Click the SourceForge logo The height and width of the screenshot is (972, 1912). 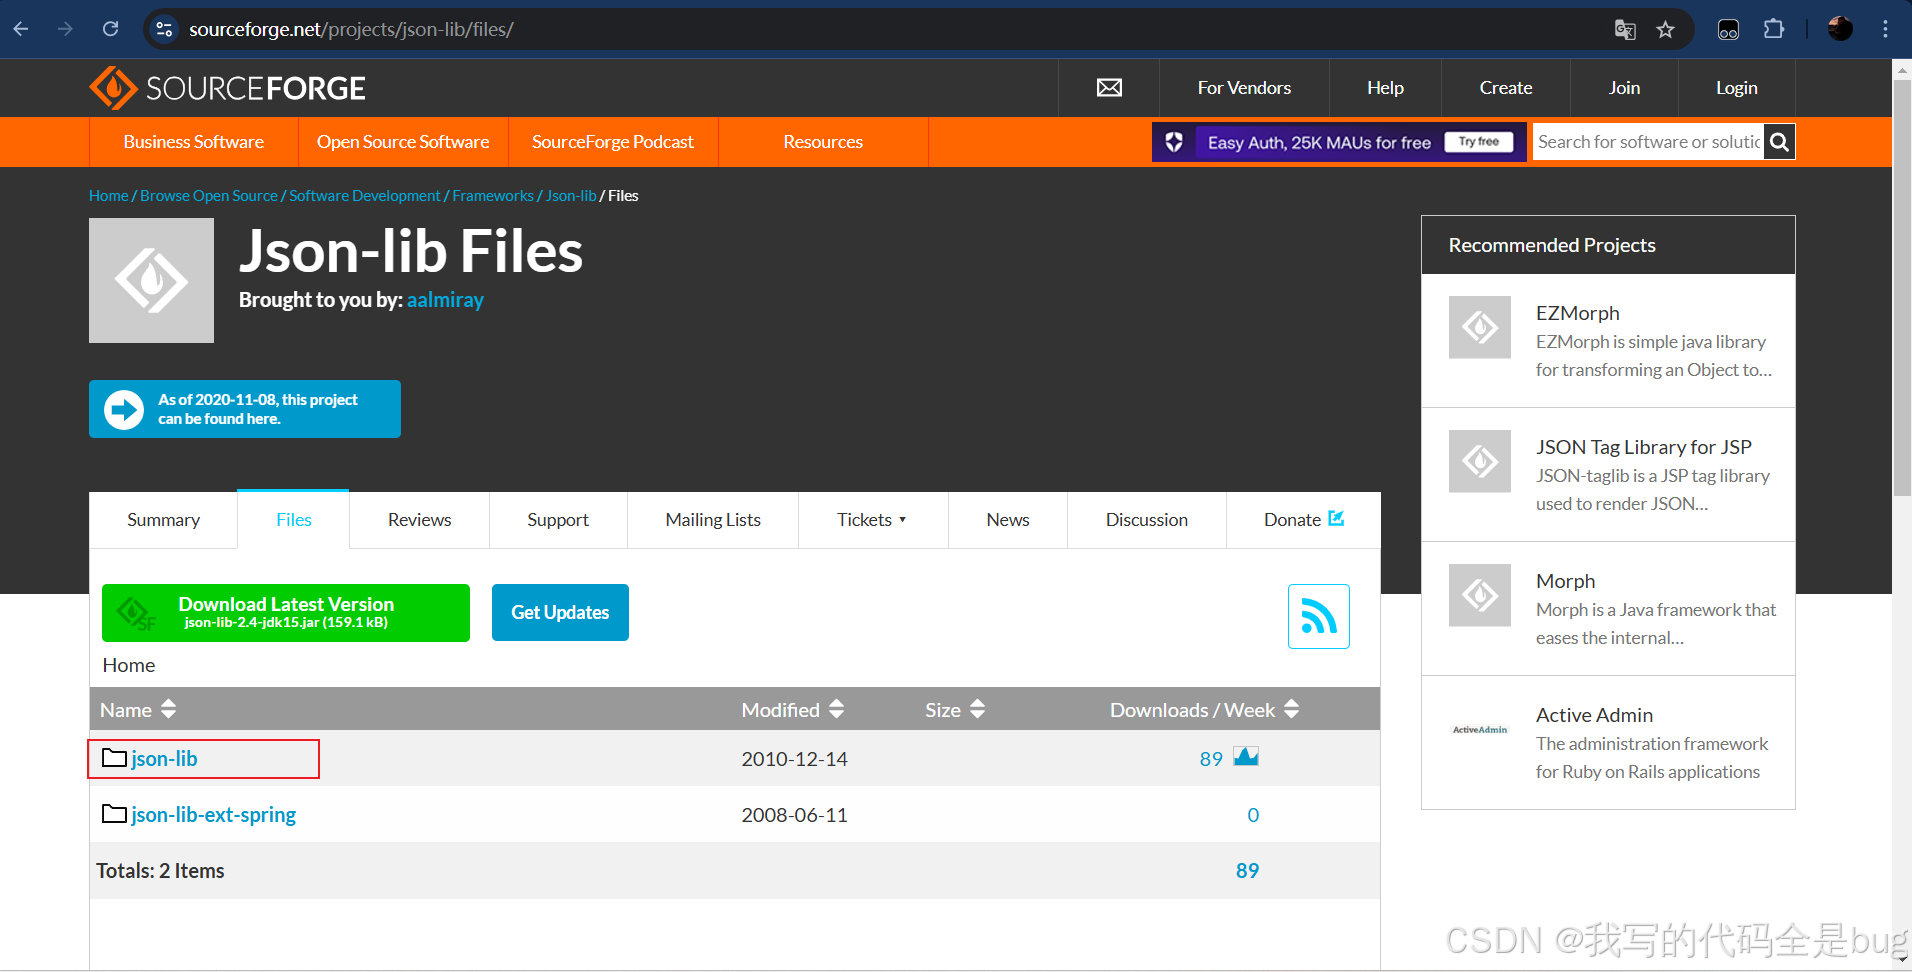click(228, 88)
